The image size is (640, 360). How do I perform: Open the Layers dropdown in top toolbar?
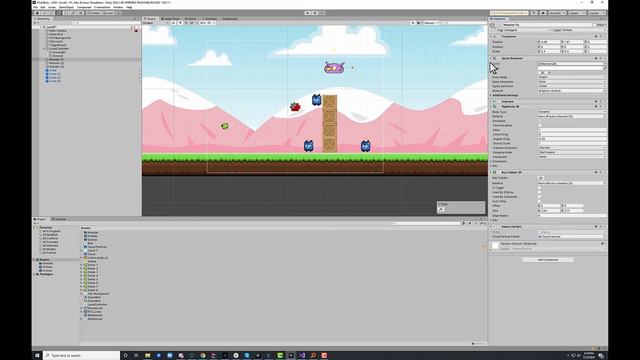click(x=576, y=13)
